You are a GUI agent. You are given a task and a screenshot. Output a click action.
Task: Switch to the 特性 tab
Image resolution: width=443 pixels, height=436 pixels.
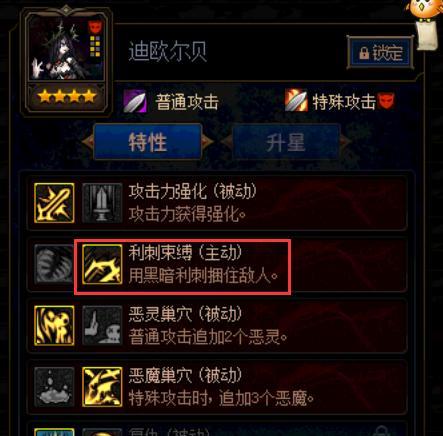pyautogui.click(x=148, y=142)
